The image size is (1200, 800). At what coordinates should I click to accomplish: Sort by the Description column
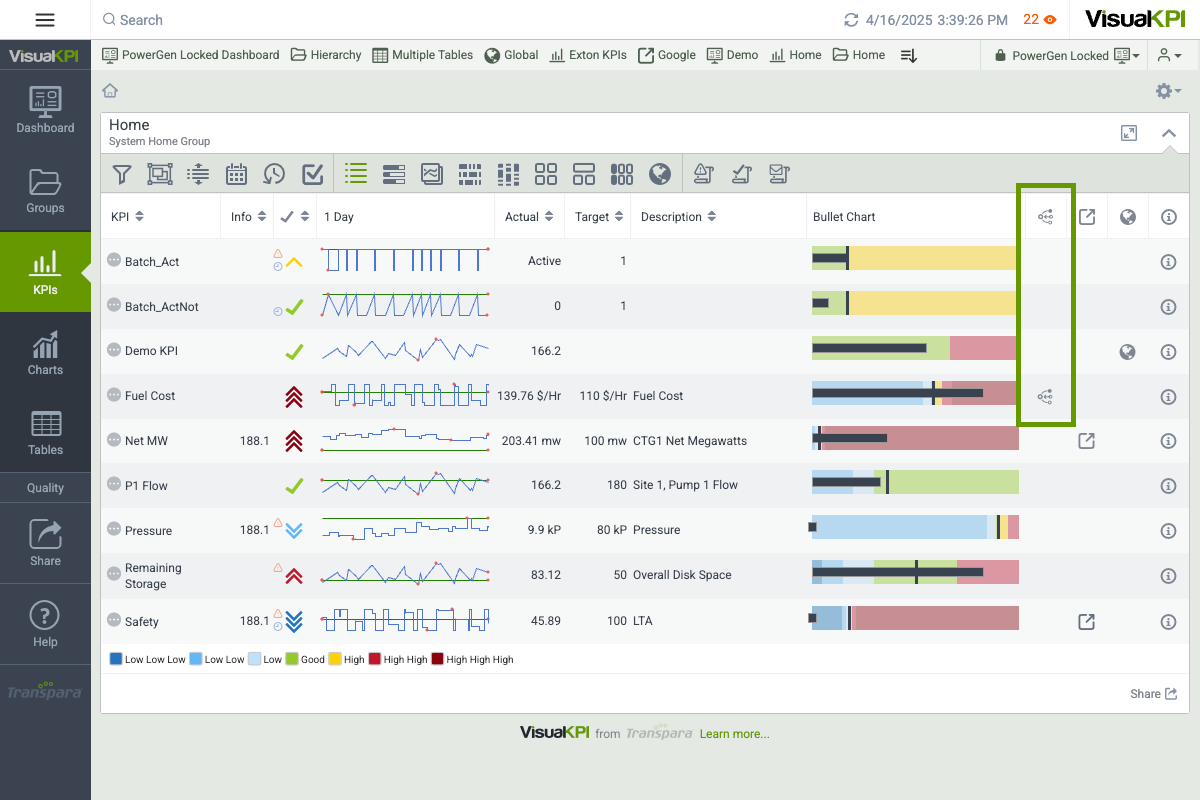[678, 217]
